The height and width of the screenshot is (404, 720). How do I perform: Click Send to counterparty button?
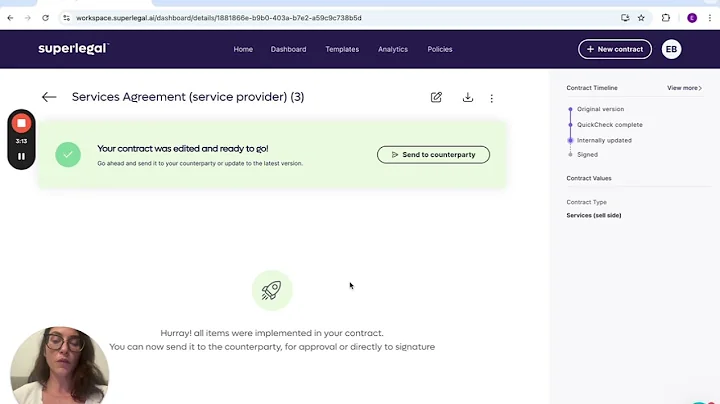[433, 155]
